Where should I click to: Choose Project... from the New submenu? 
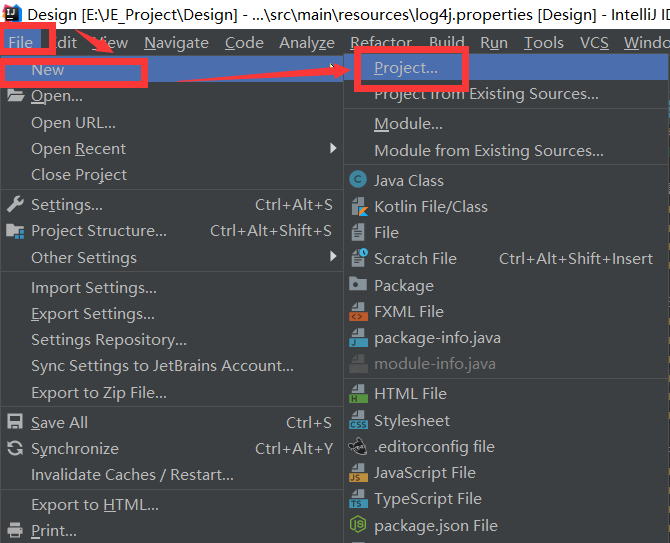tap(405, 68)
